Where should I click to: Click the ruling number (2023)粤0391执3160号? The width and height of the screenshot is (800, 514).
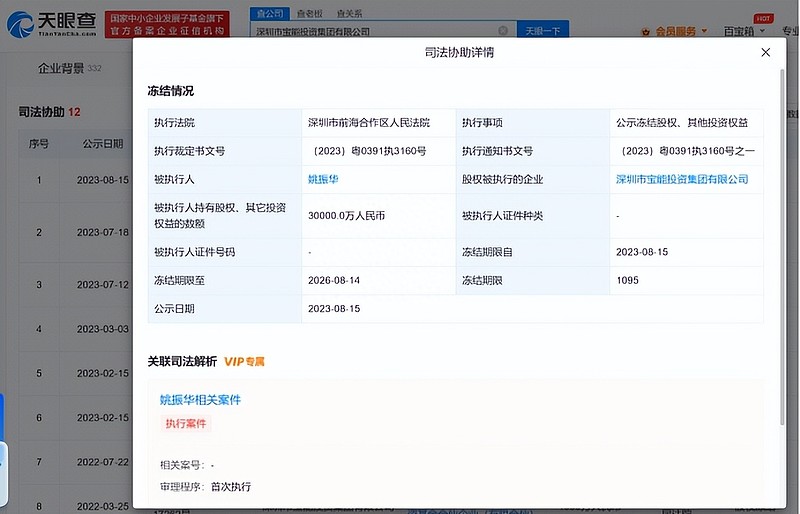[x=368, y=151]
